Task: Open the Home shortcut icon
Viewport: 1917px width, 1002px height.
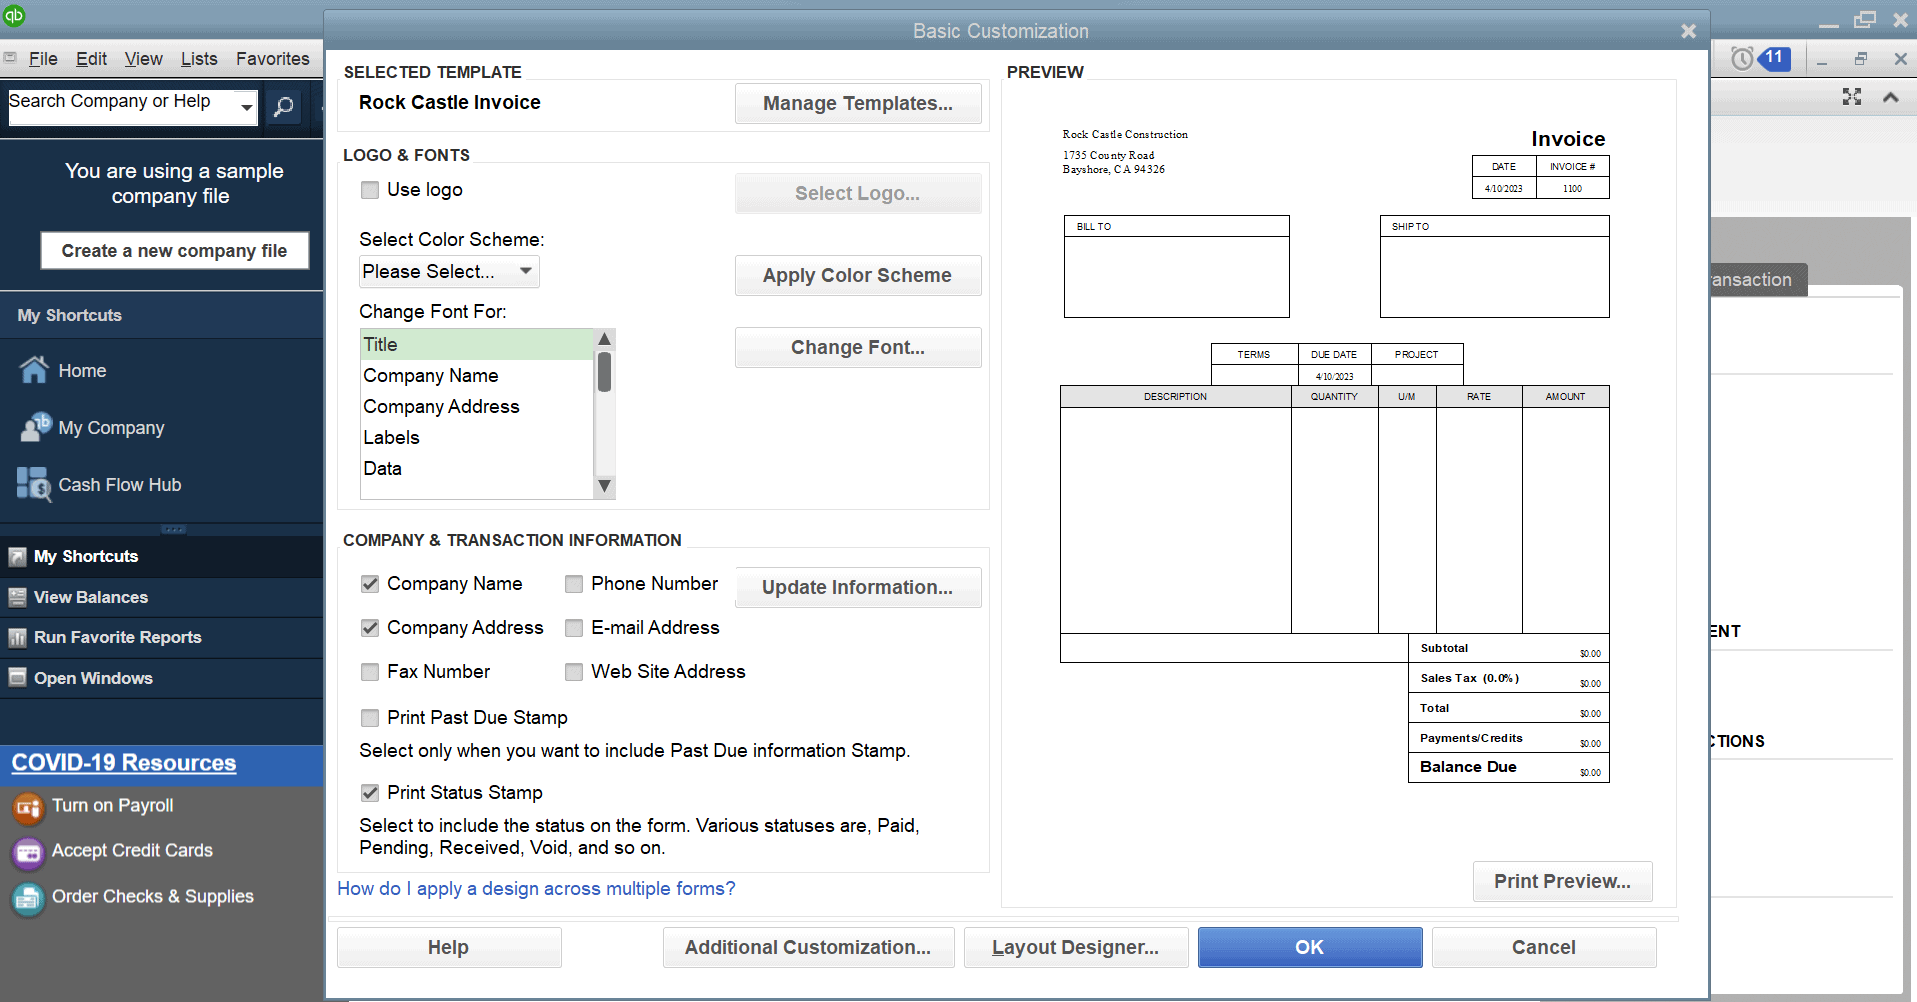Action: coord(34,370)
